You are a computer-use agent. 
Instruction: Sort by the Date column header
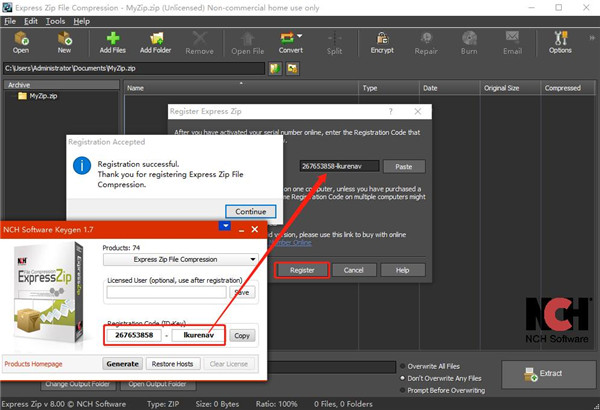(449, 88)
